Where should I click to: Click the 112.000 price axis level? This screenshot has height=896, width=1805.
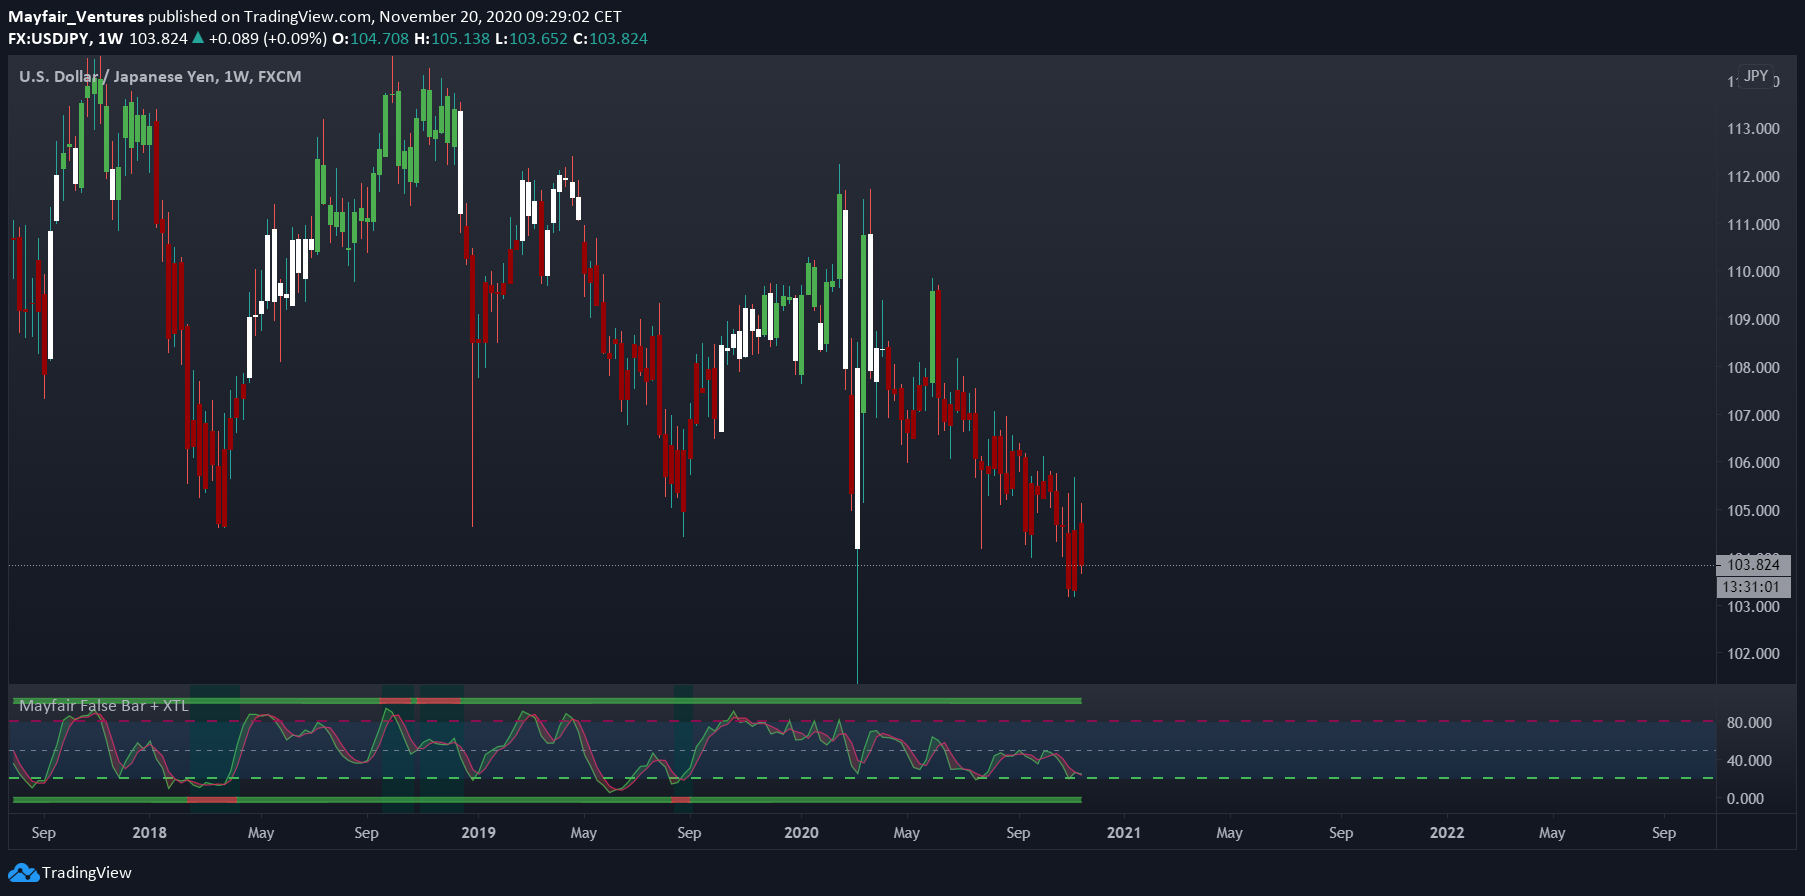1753,177
